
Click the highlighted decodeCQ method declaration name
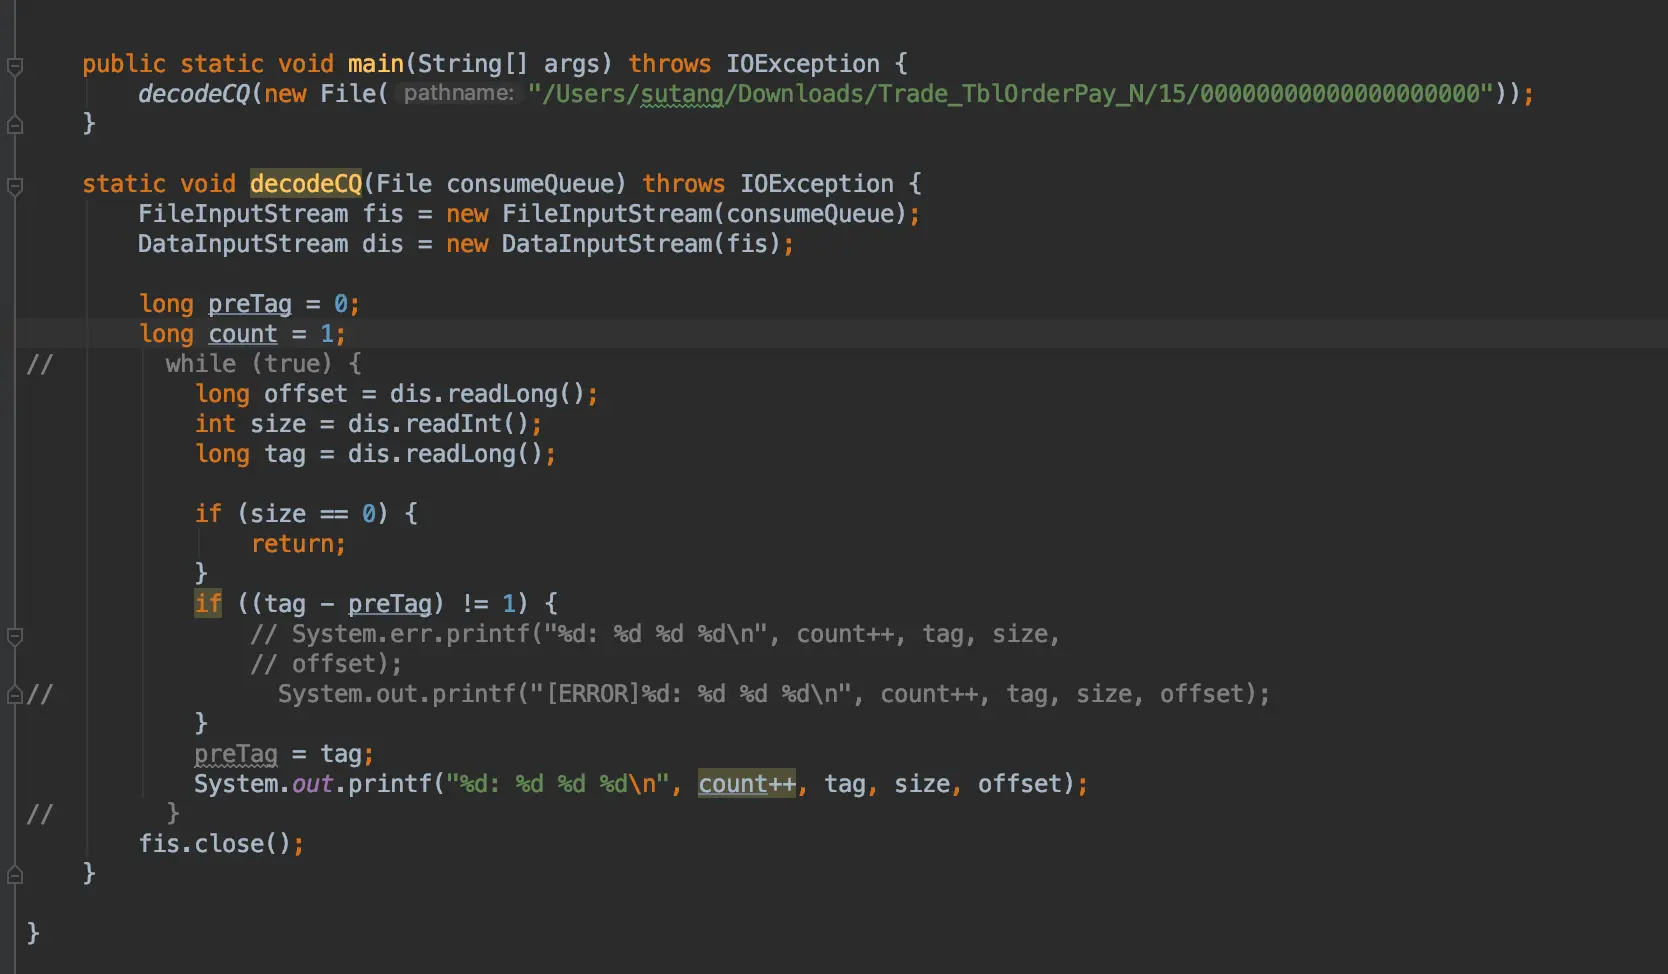coord(306,184)
